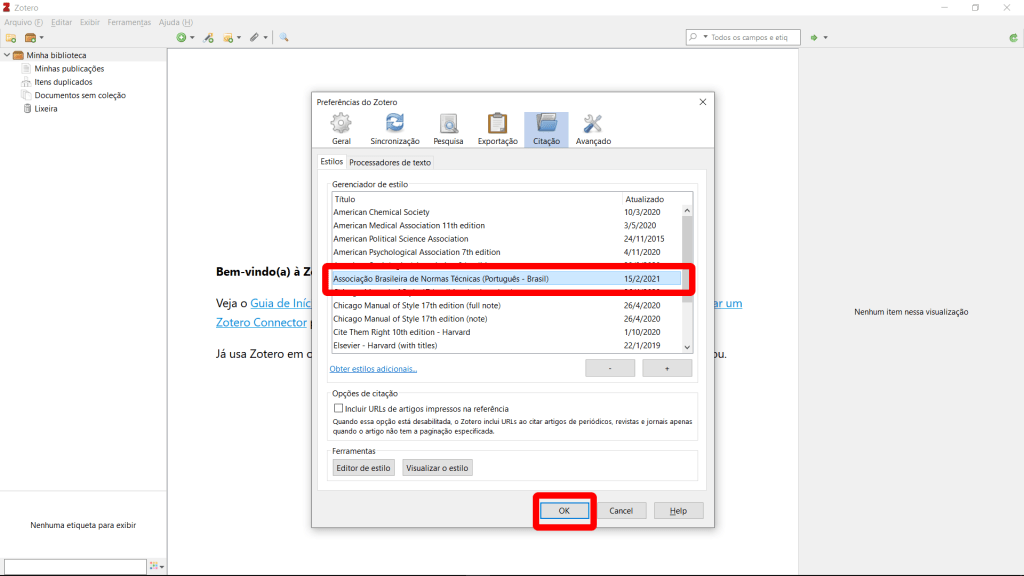Click the Obter estilos adicionais link

pyautogui.click(x=373, y=369)
